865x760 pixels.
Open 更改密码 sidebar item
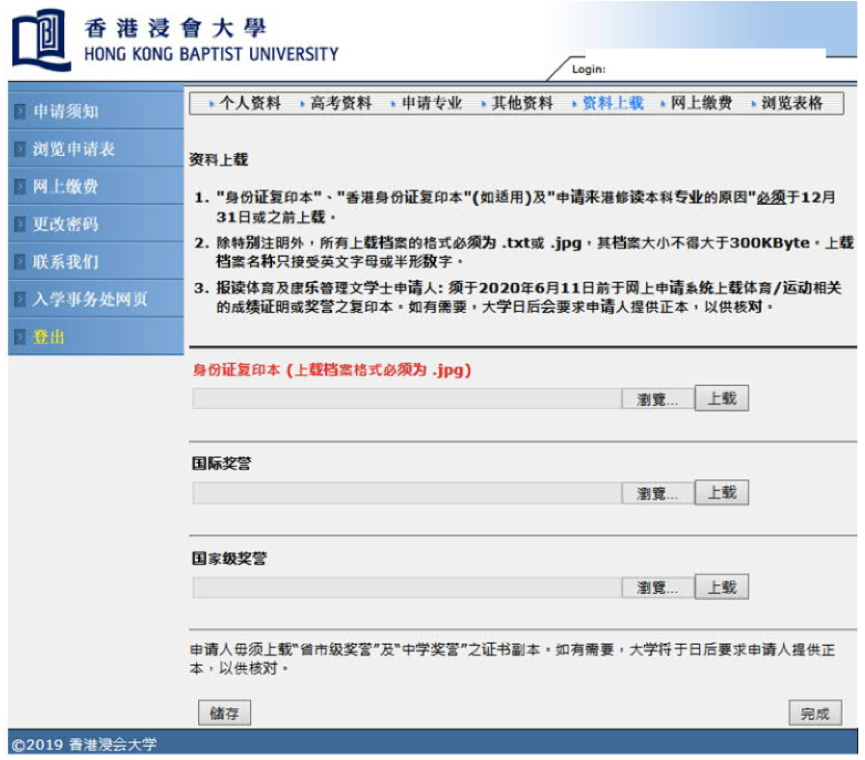click(66, 224)
